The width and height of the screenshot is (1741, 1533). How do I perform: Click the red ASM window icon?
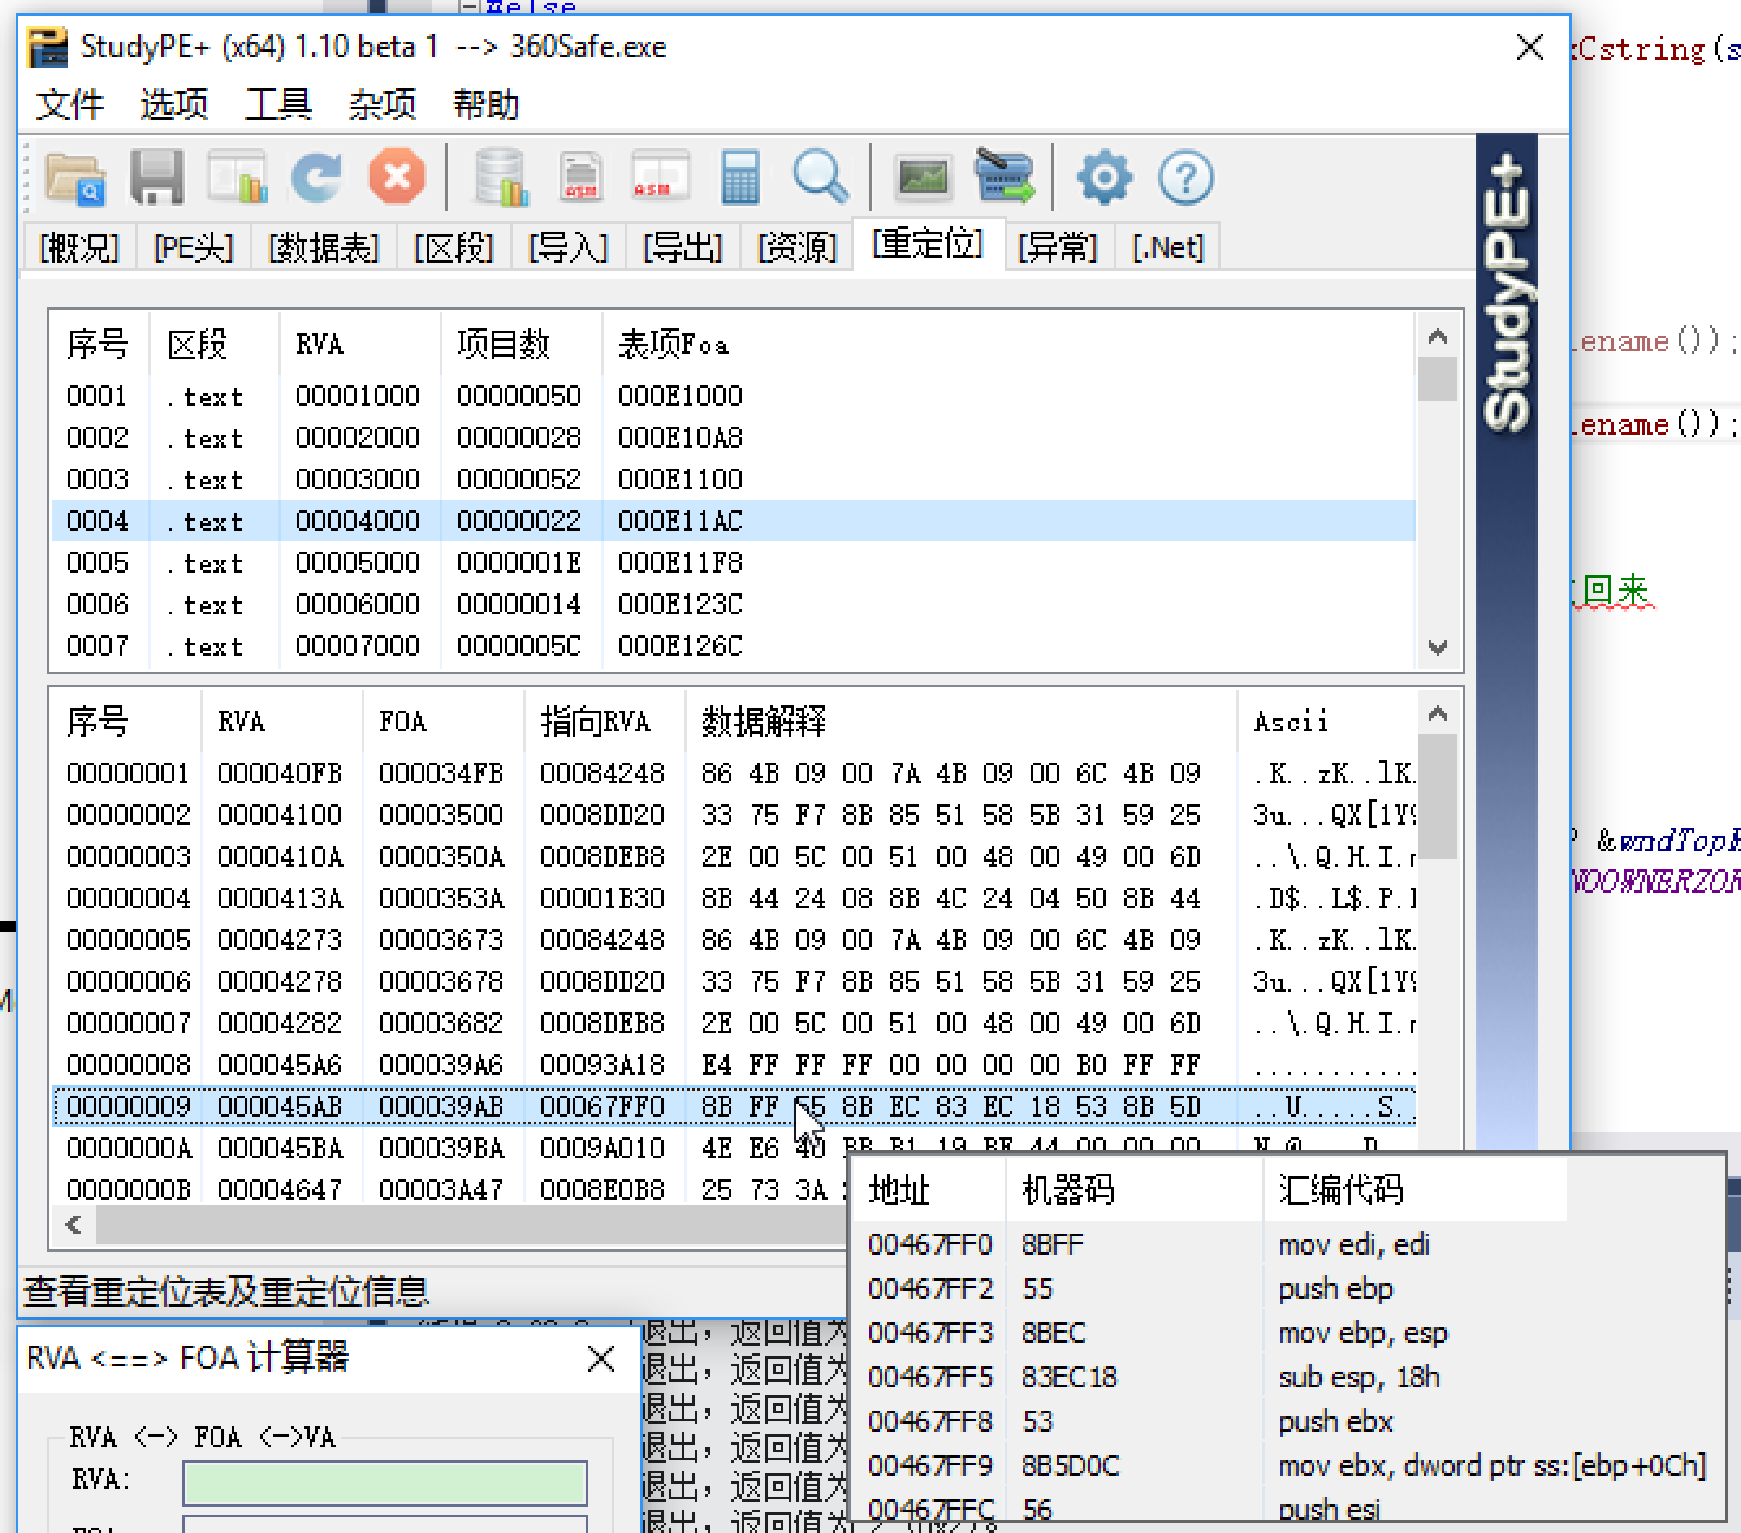[660, 178]
